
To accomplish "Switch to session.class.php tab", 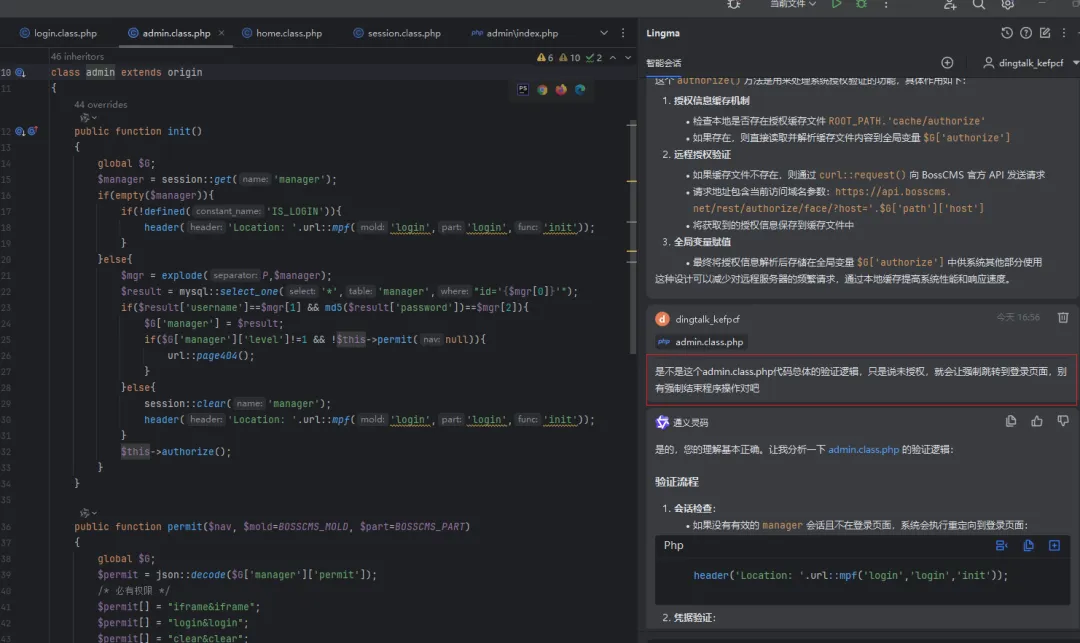I will point(397,33).
